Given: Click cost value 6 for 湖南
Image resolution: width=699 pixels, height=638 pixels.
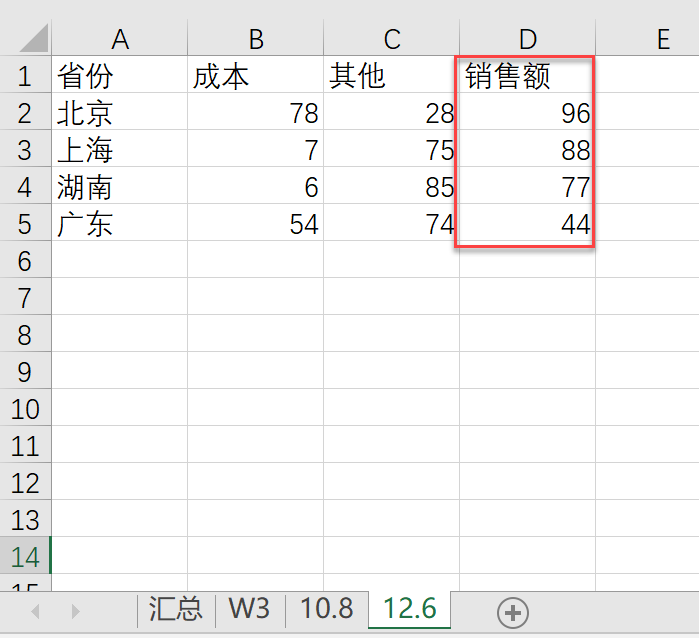Looking at the screenshot, I should coord(255,186).
